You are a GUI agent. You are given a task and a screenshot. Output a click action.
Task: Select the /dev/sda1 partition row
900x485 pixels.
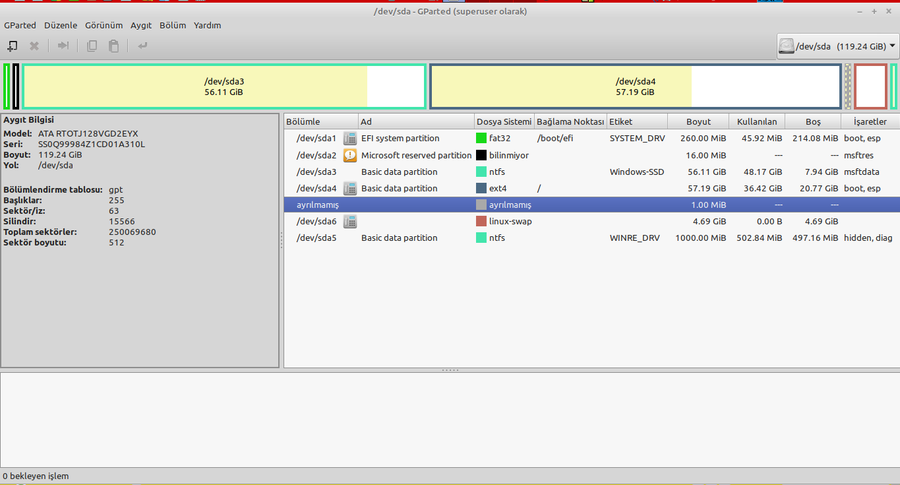point(592,138)
